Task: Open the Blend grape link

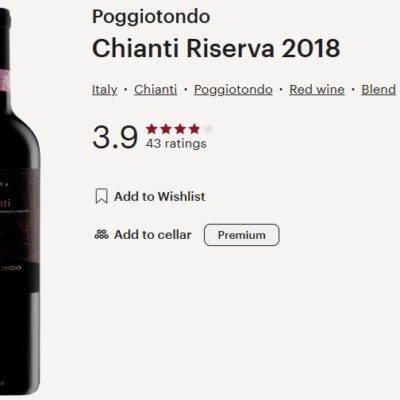Action: coord(379,89)
